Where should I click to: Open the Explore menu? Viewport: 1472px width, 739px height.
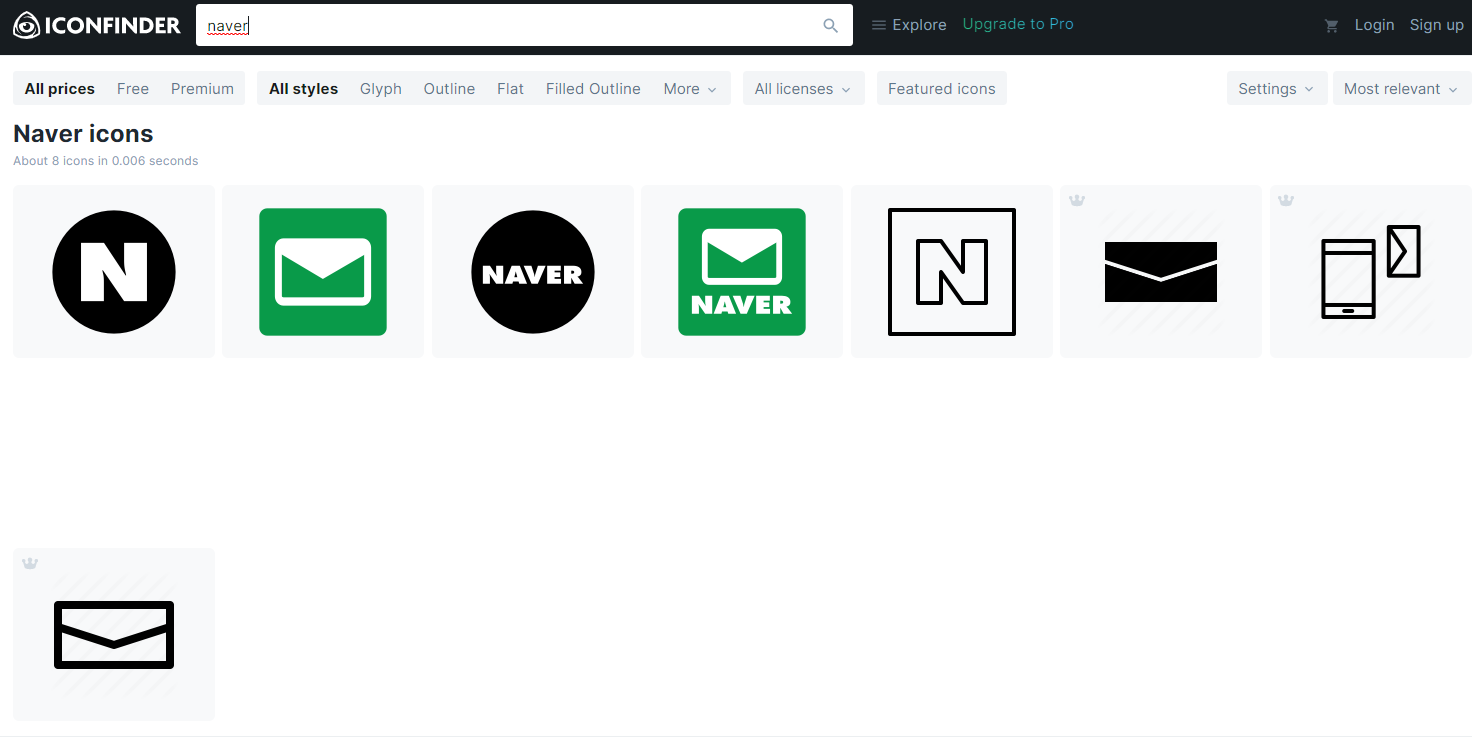[908, 25]
